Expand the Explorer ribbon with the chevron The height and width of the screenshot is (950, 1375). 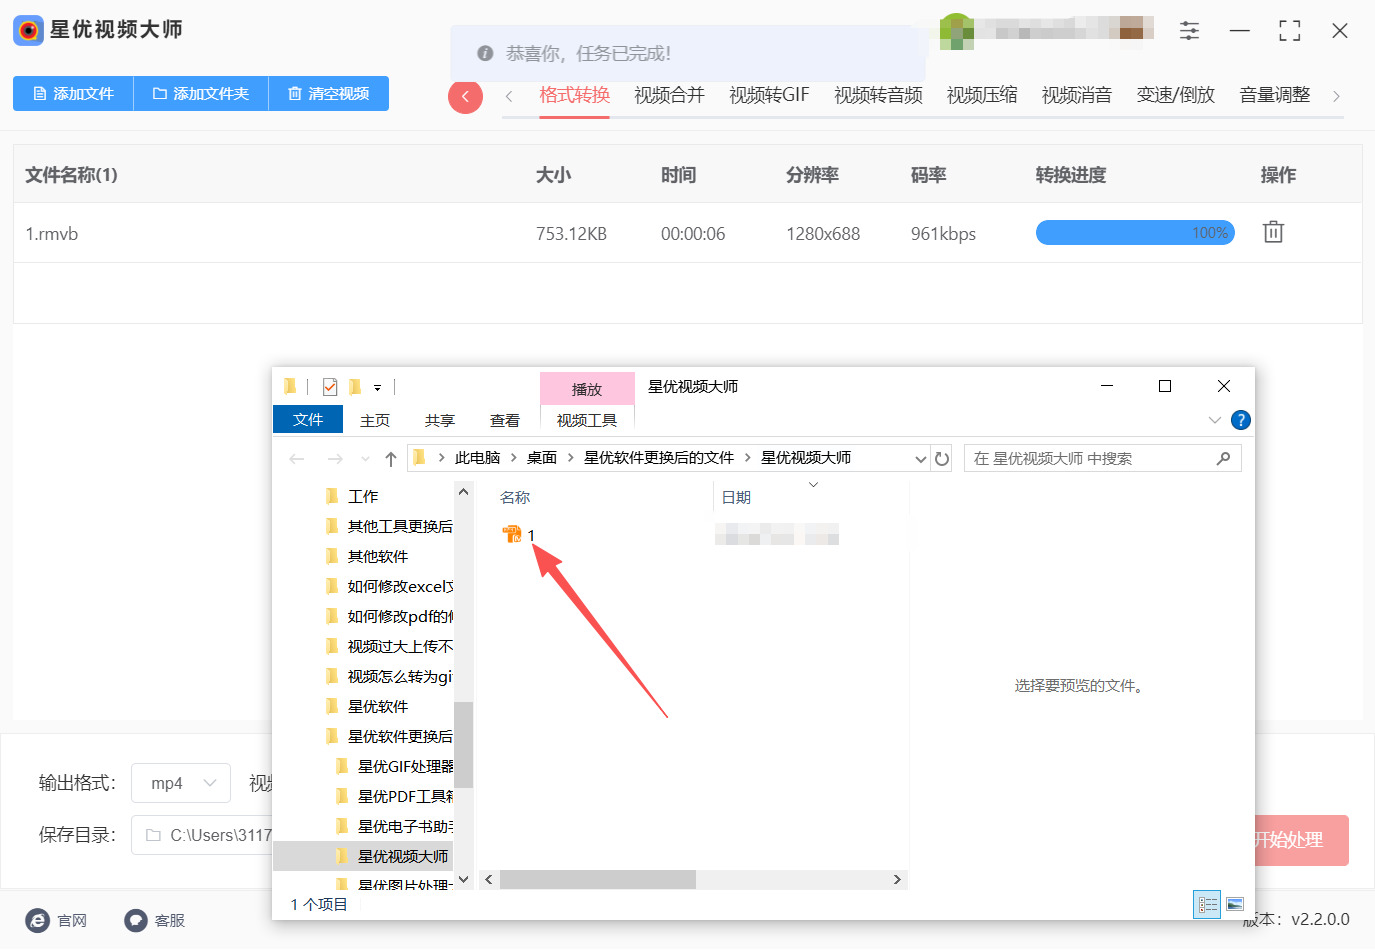click(1215, 420)
